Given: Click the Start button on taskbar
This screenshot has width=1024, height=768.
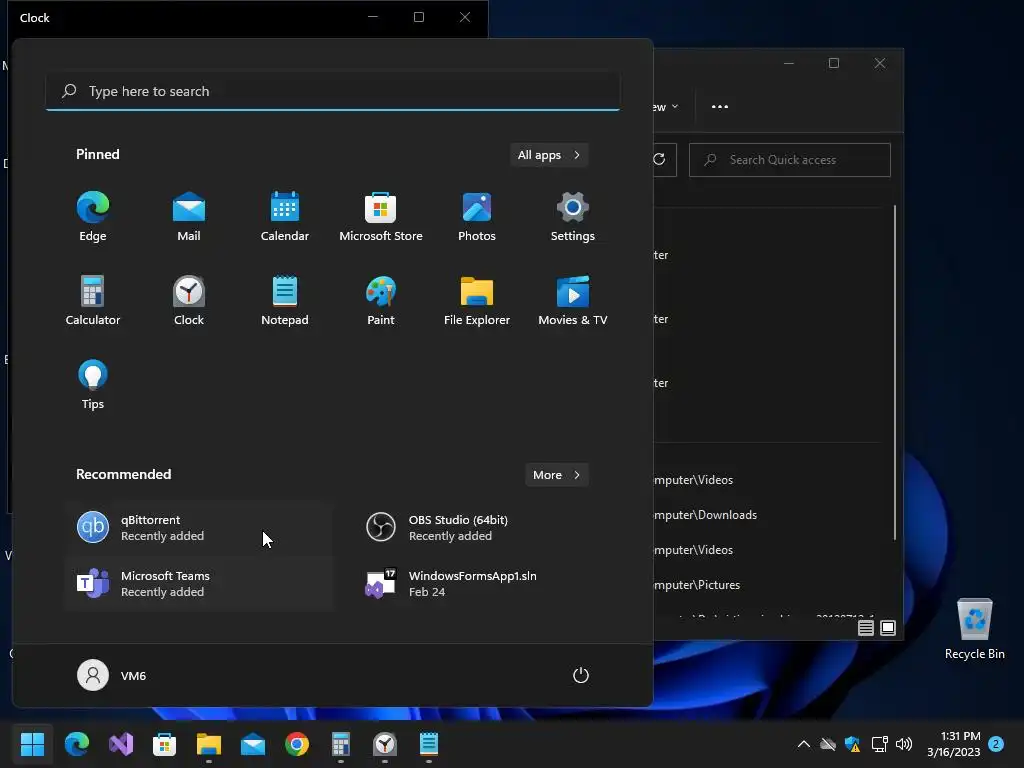Looking at the screenshot, I should point(32,744).
